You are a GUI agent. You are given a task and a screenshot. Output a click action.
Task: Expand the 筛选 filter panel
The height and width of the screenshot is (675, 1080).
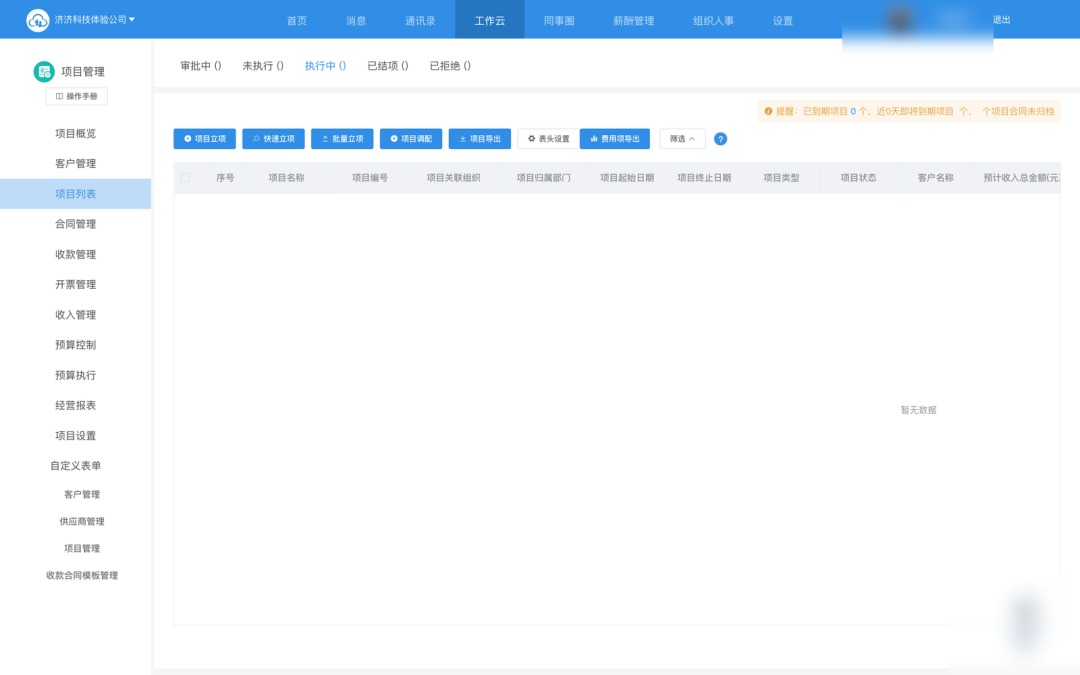[682, 138]
